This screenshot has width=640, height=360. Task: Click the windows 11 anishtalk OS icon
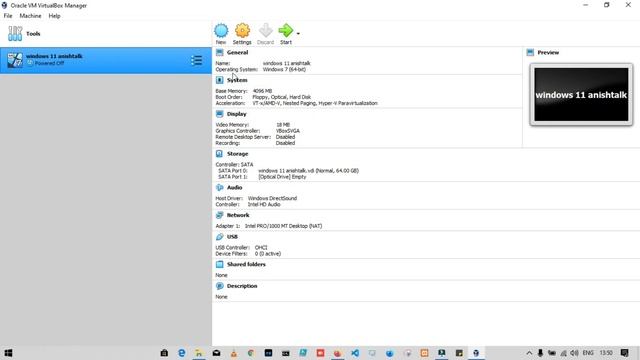click(15, 60)
